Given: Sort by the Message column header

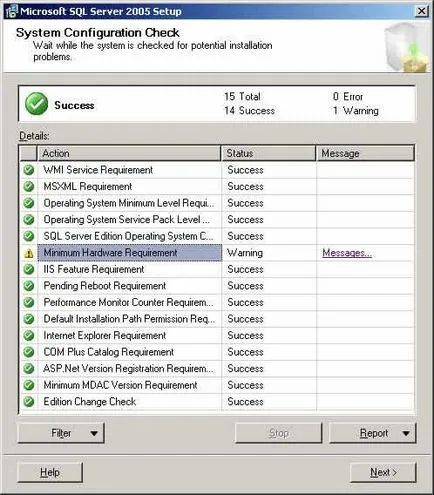Looking at the screenshot, I should pyautogui.click(x=365, y=153).
